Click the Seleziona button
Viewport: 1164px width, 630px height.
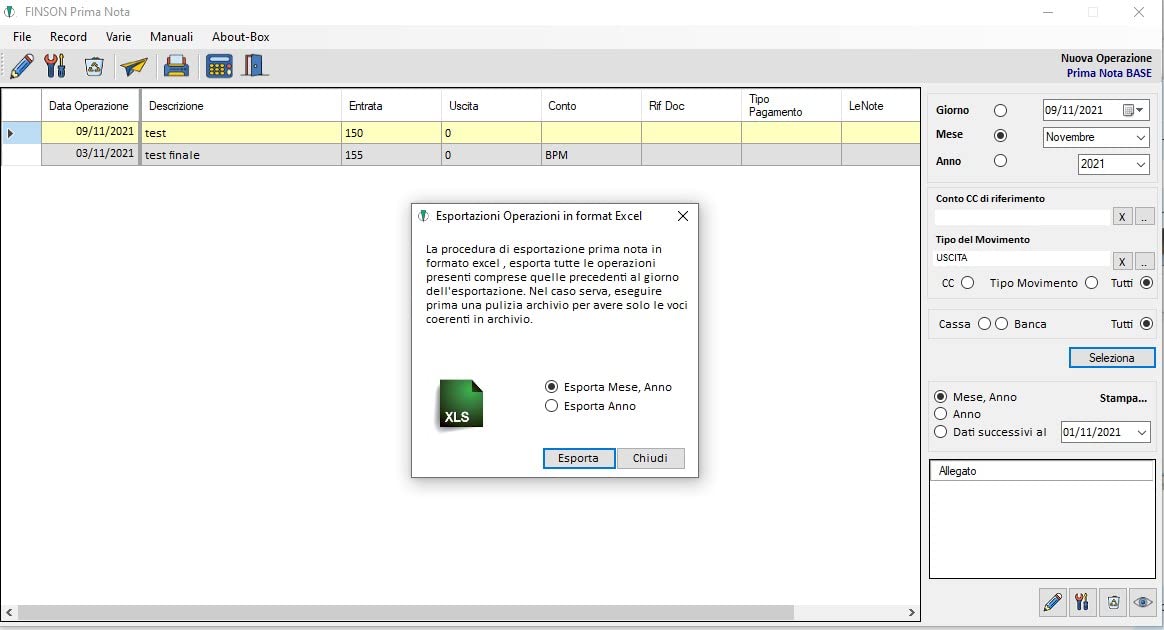pos(1111,358)
